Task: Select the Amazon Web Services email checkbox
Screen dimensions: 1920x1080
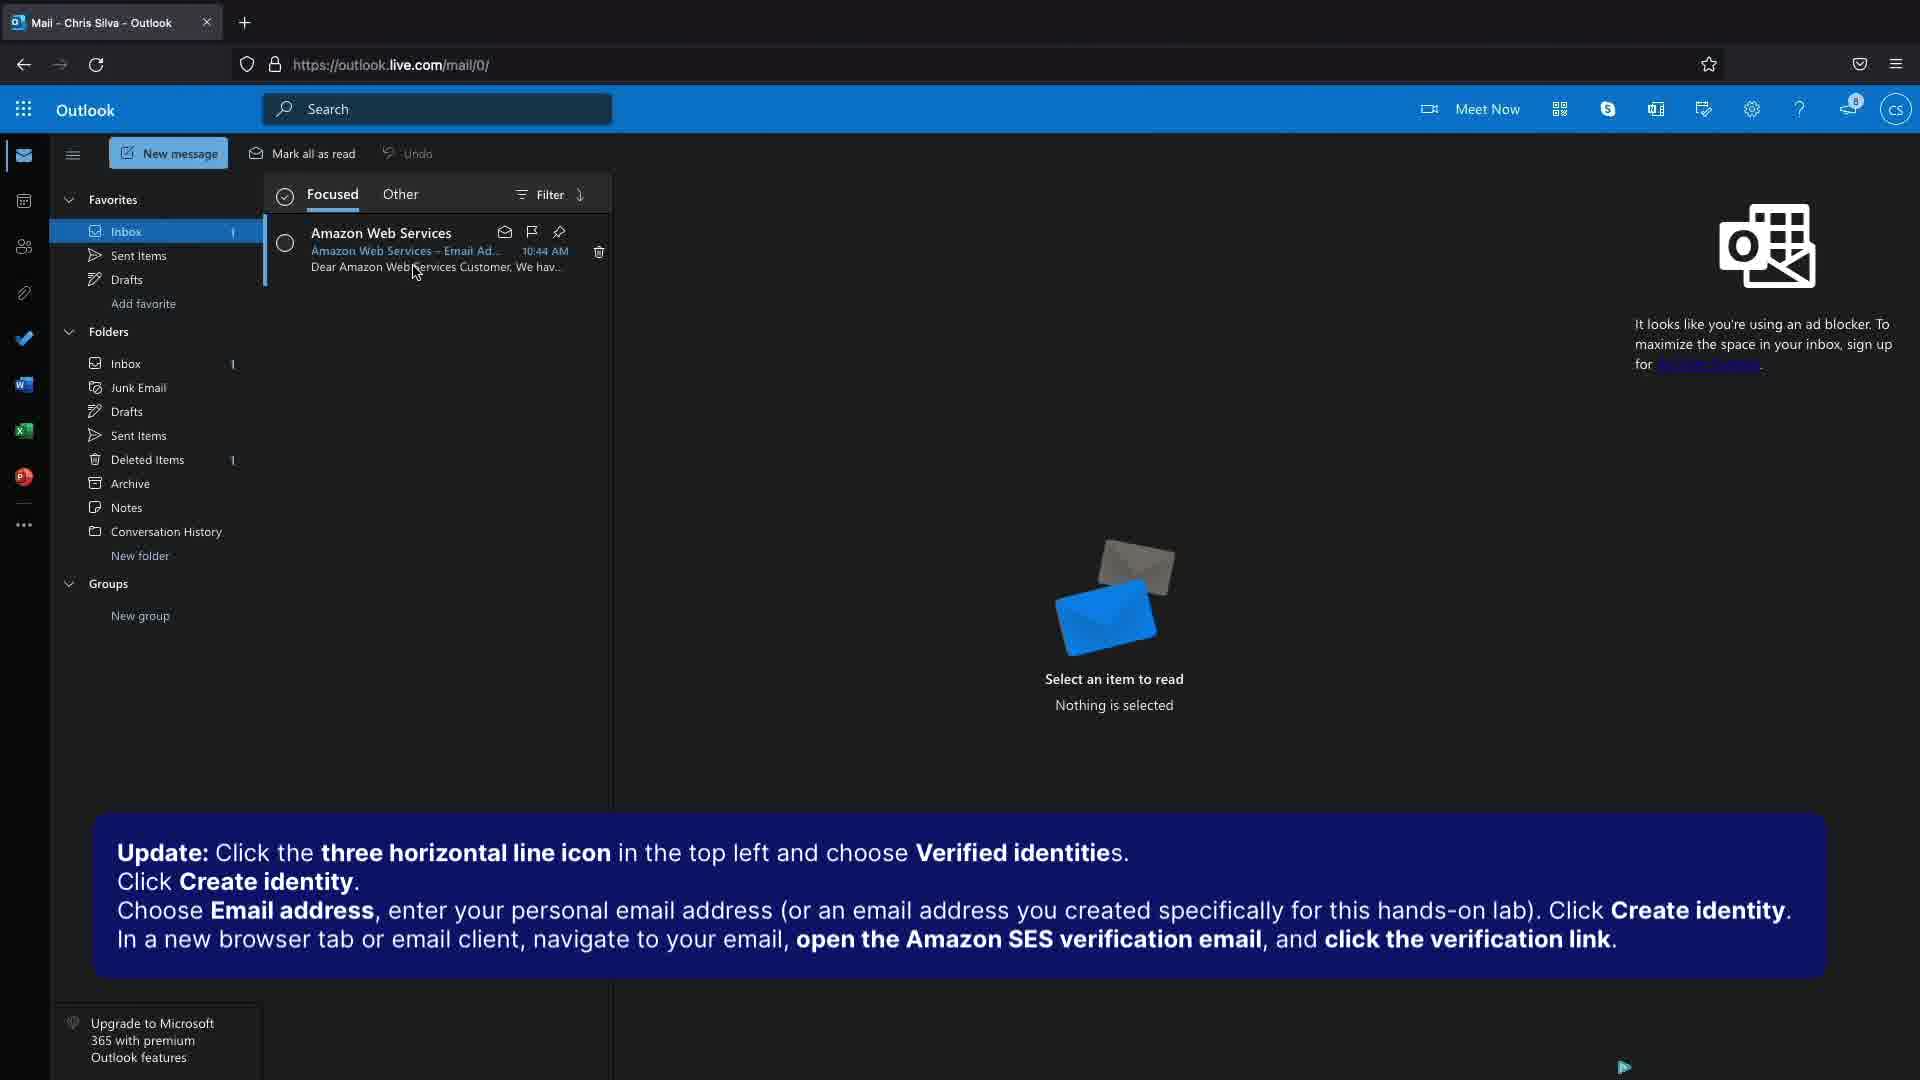Action: [x=285, y=243]
